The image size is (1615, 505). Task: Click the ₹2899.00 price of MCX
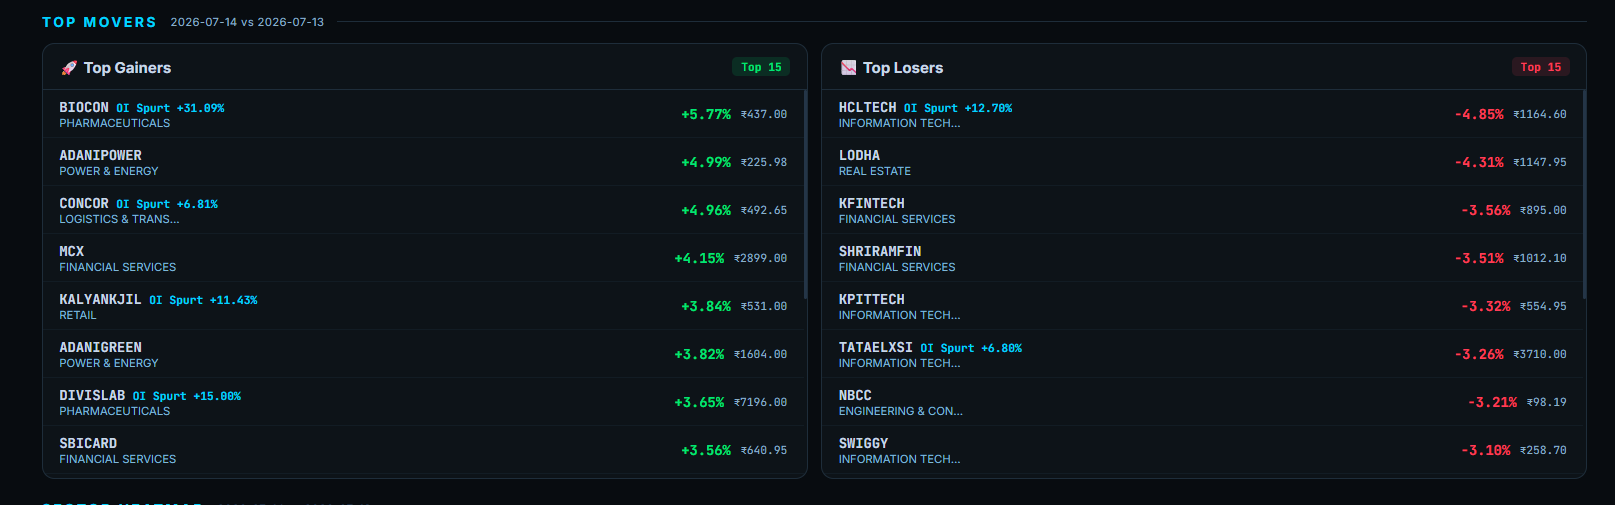pos(761,259)
